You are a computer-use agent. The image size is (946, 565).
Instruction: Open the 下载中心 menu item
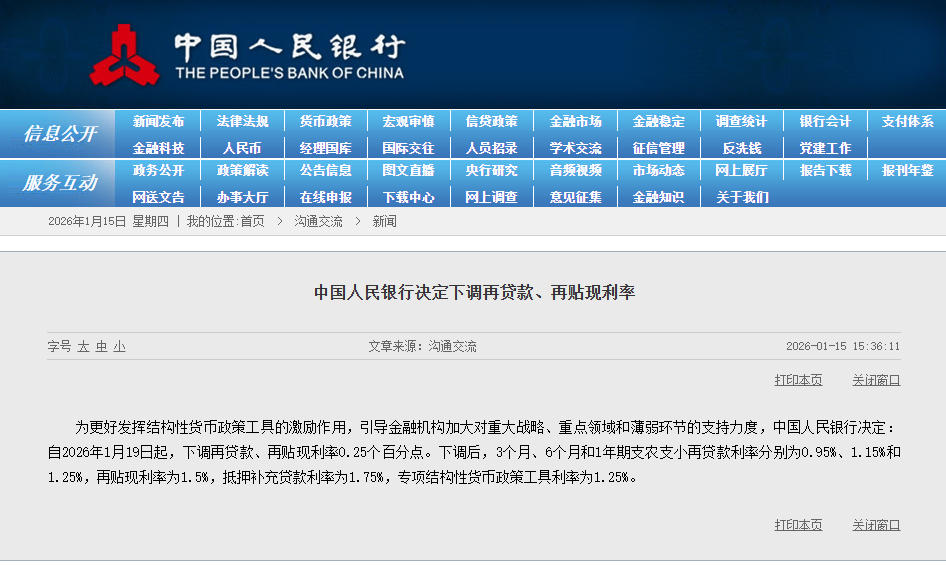[408, 197]
